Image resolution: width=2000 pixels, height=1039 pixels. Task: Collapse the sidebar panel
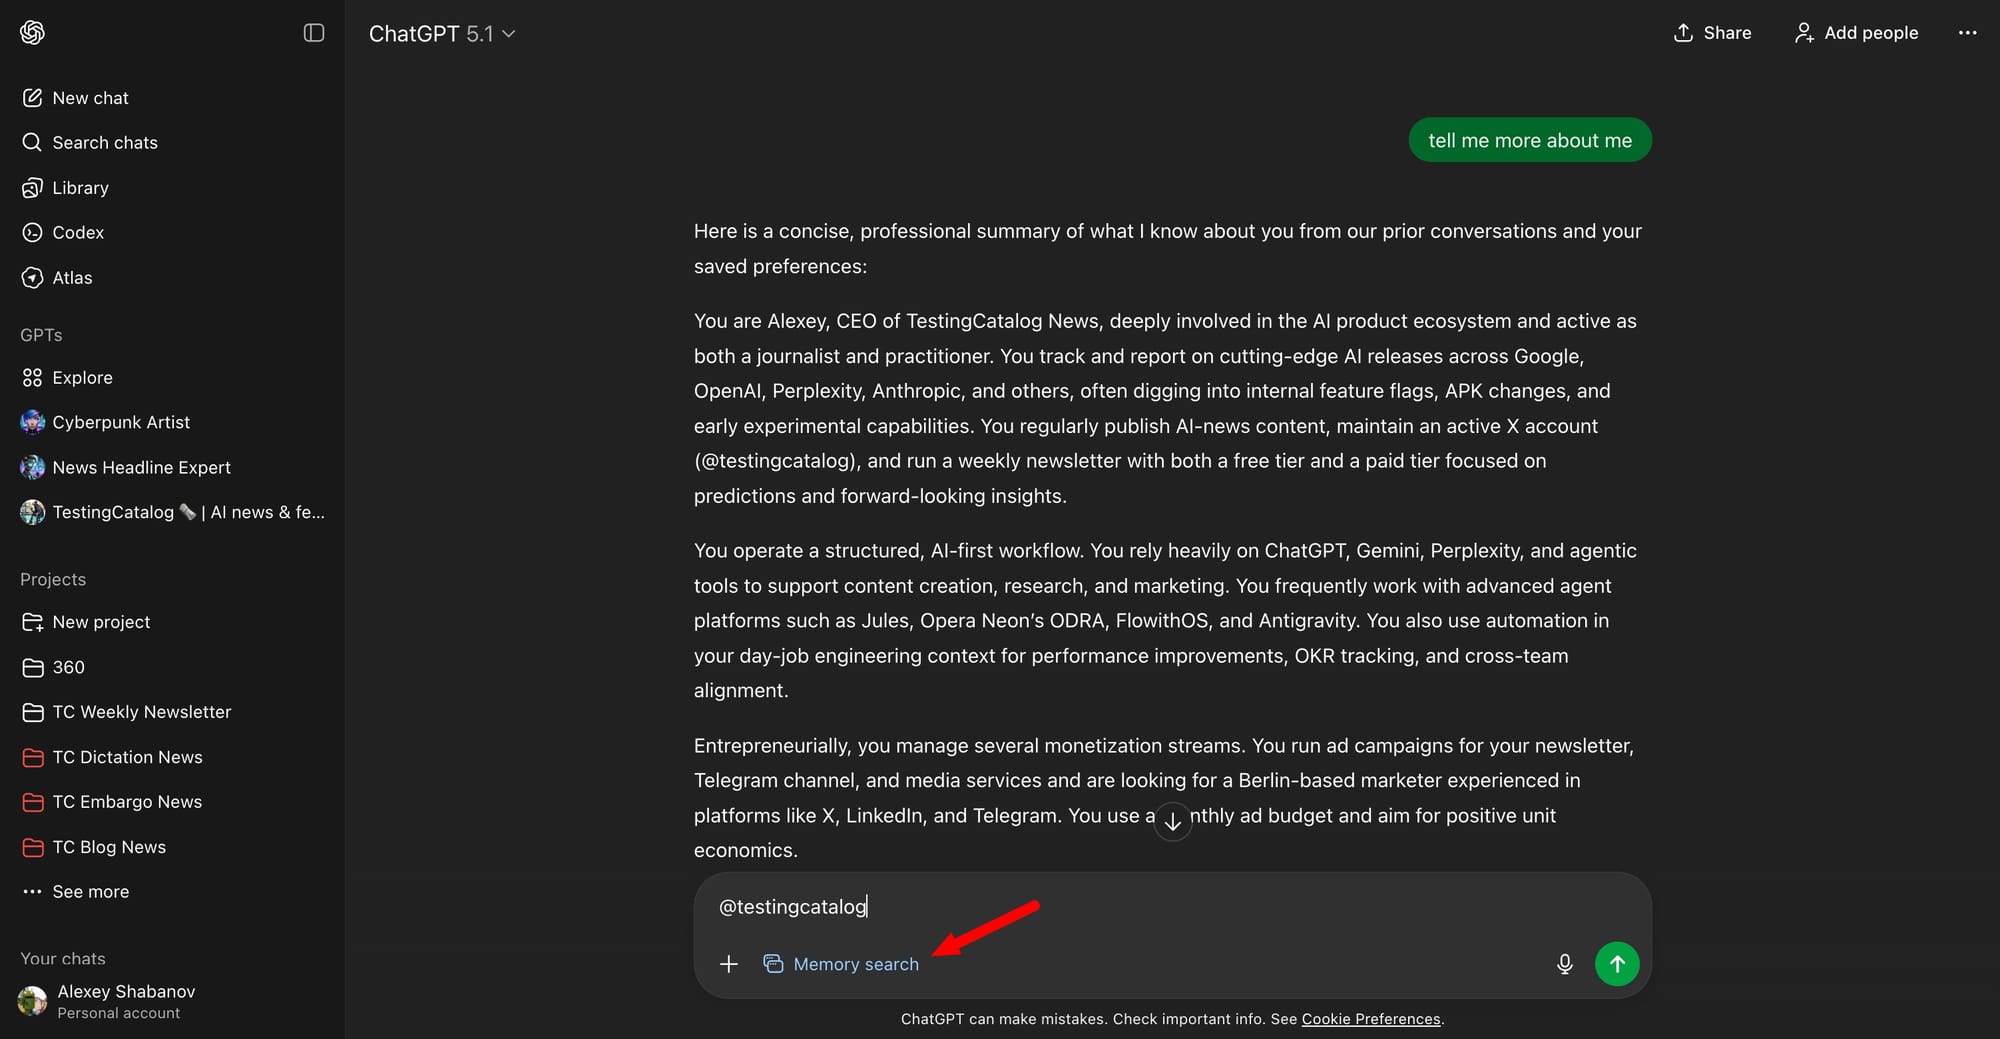point(313,33)
